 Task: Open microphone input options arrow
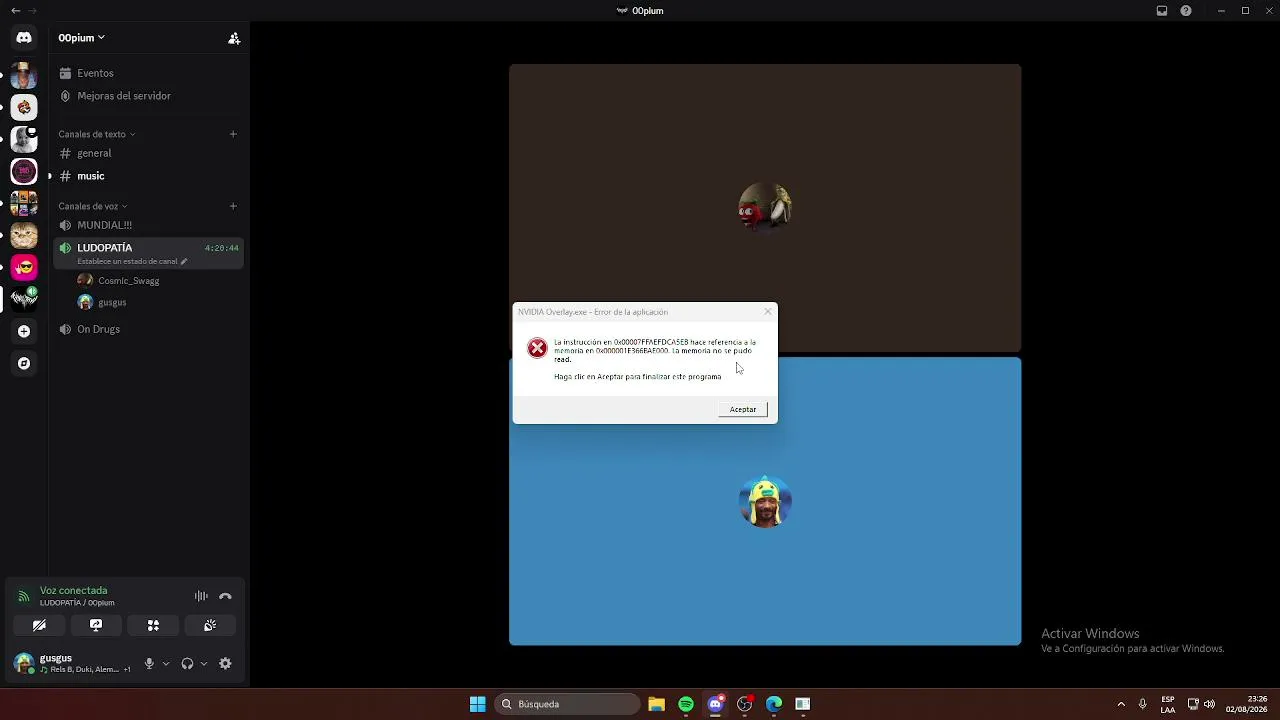coord(166,663)
